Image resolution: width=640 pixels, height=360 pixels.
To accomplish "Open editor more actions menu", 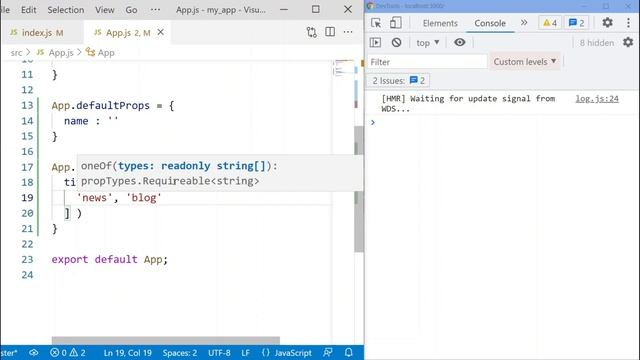I will [x=348, y=32].
